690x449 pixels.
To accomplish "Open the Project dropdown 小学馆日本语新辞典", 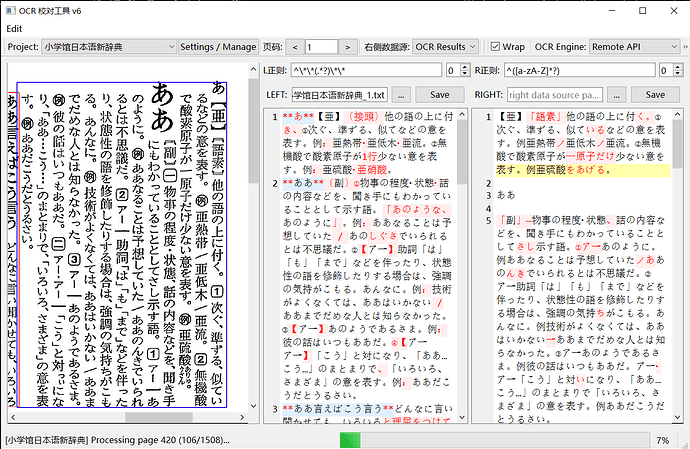I will [109, 47].
